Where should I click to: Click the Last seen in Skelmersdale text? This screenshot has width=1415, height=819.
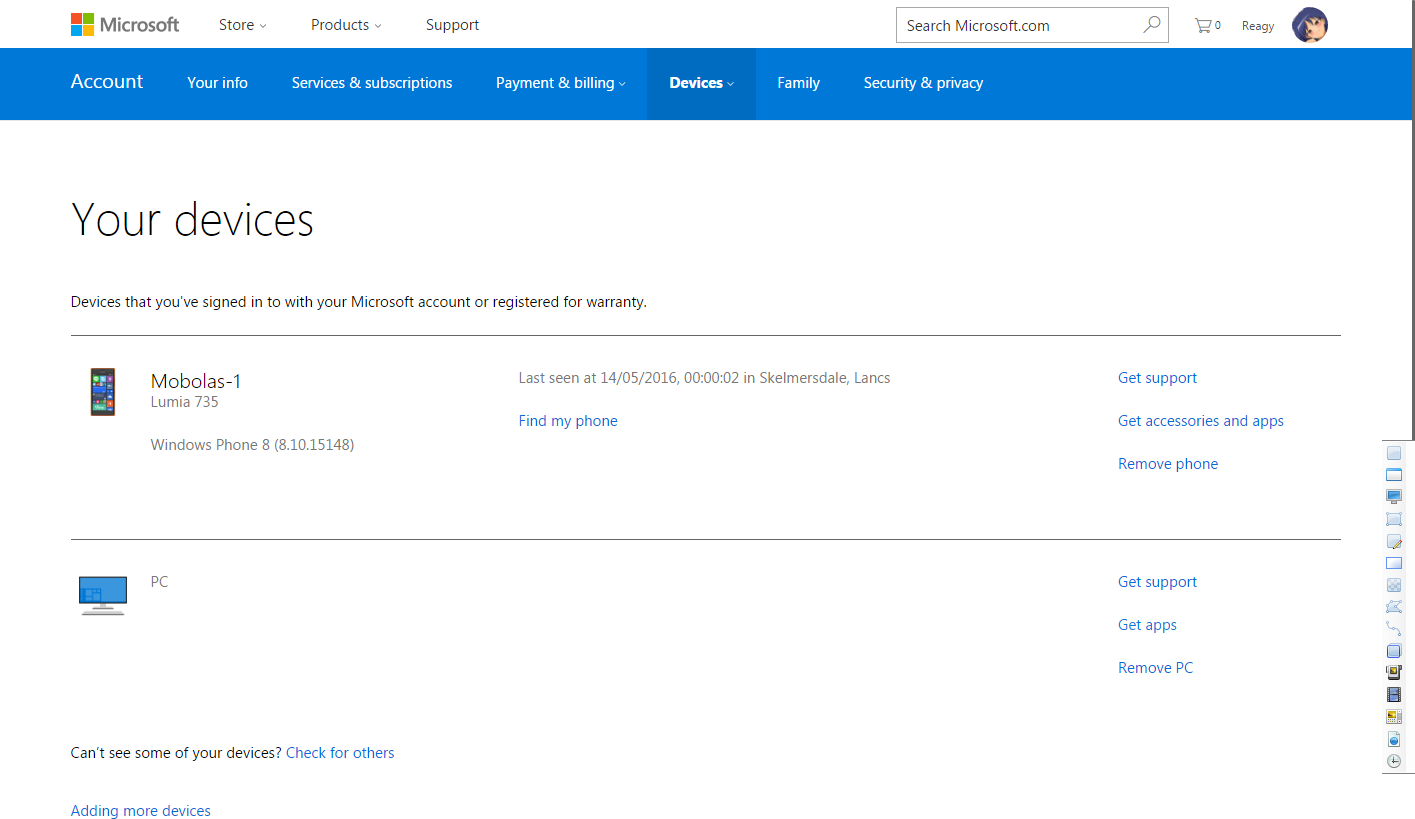(x=704, y=378)
